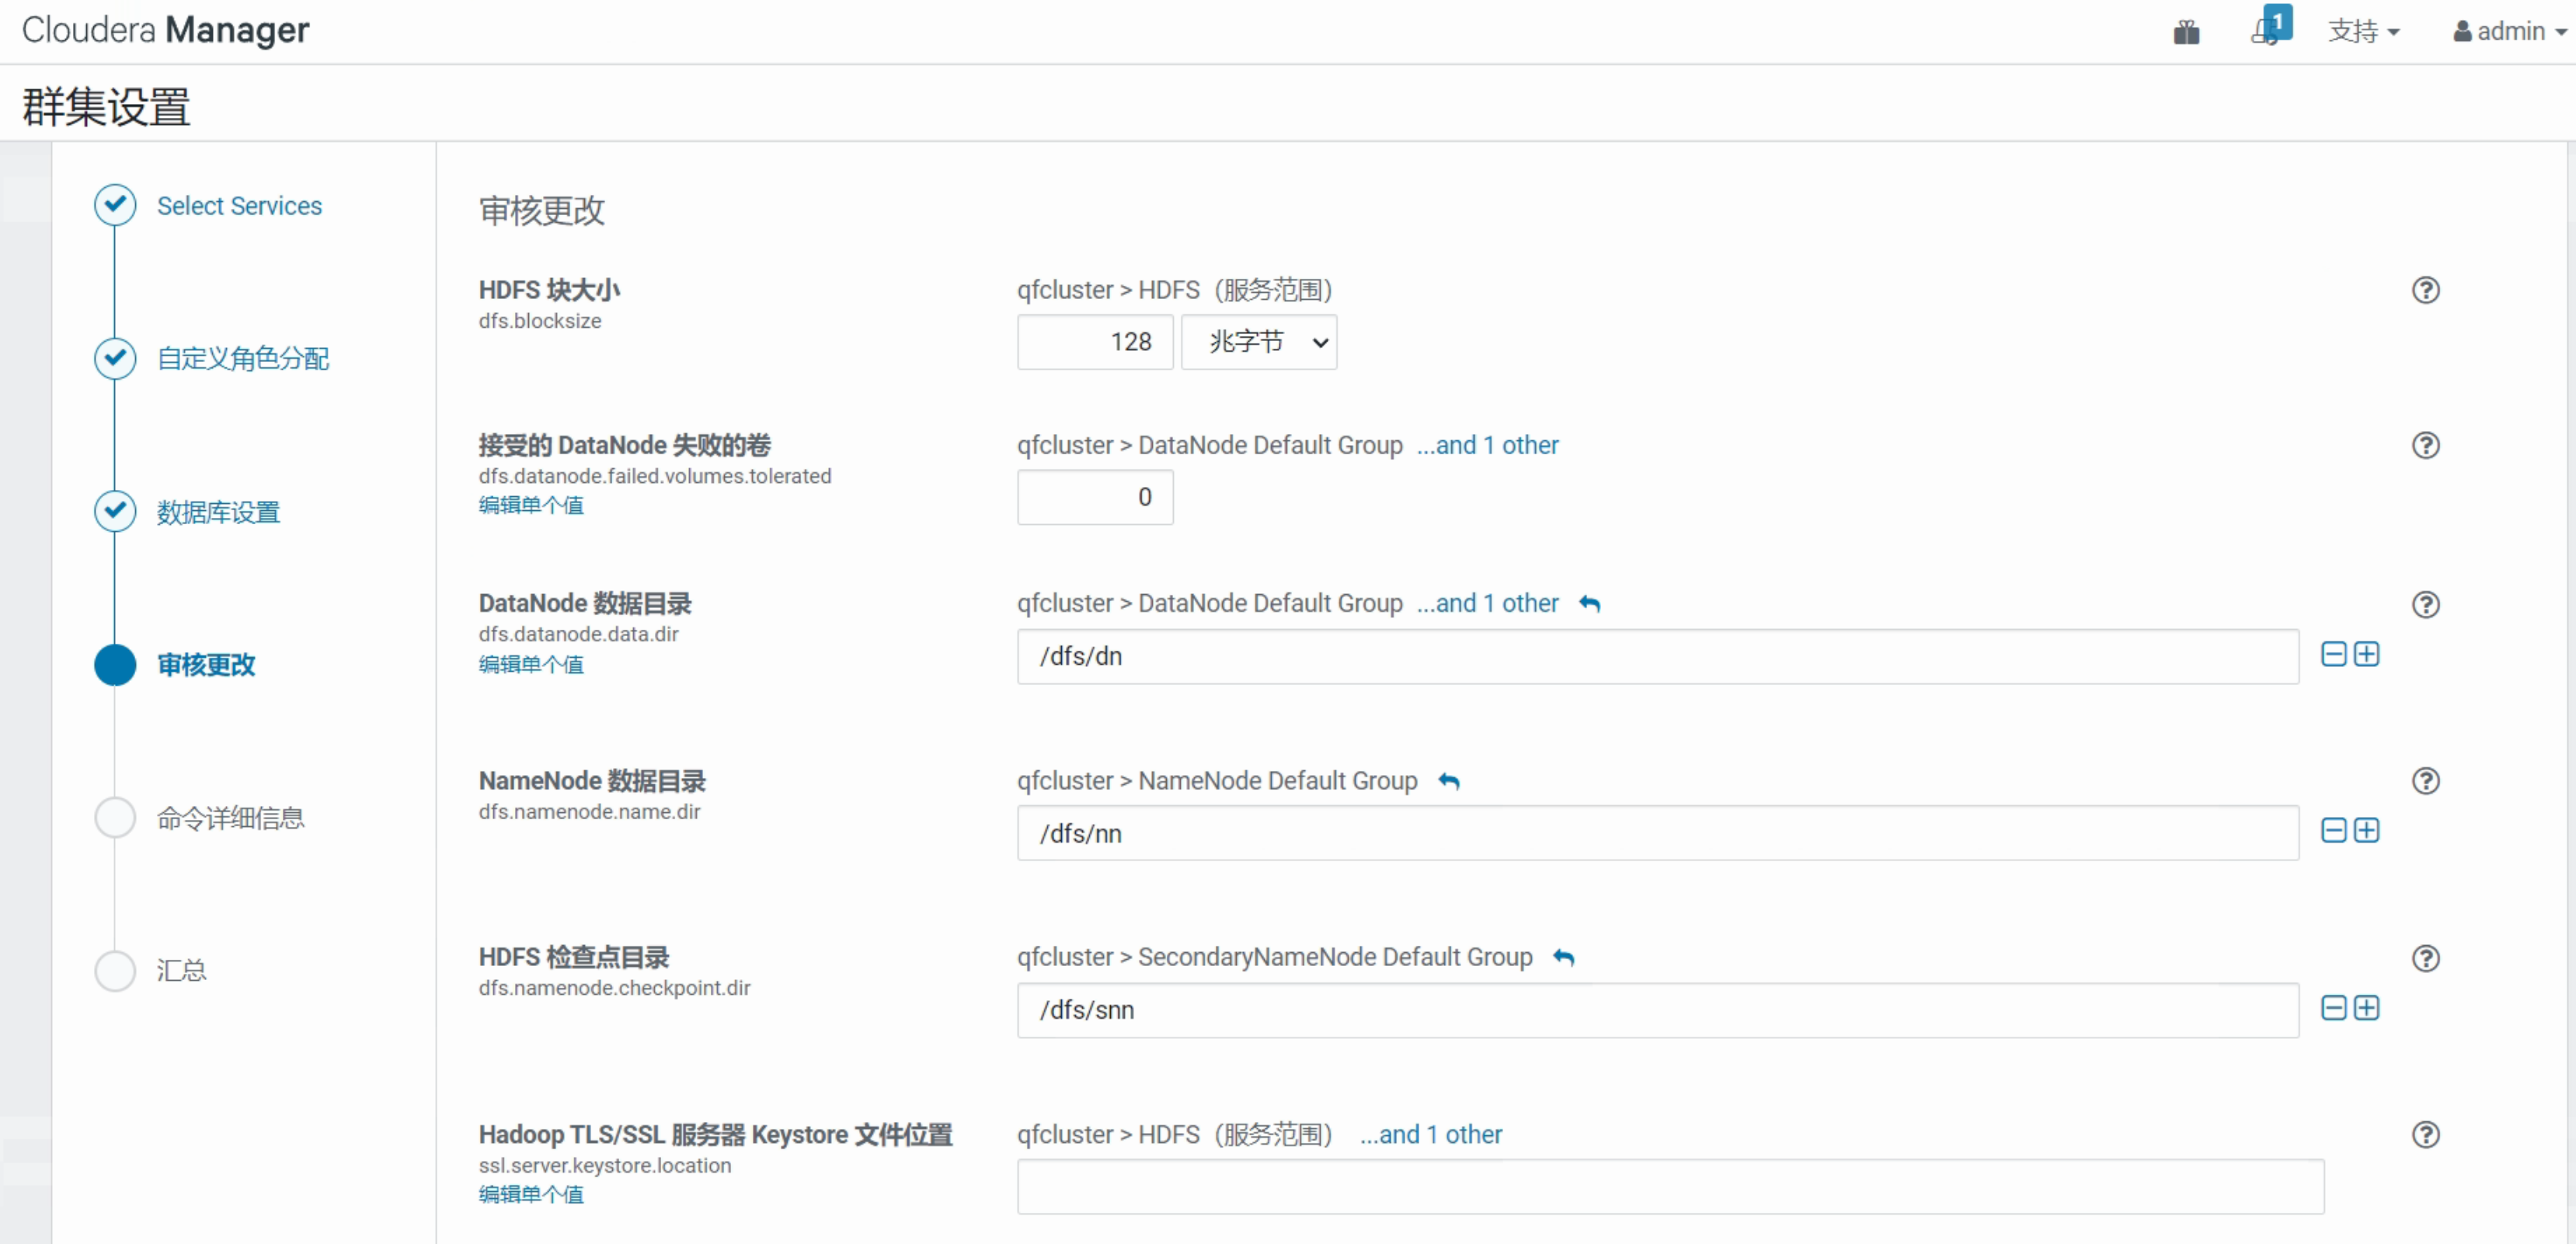Expand the 支持 support menu
This screenshot has height=1244, width=2576.
[2363, 32]
